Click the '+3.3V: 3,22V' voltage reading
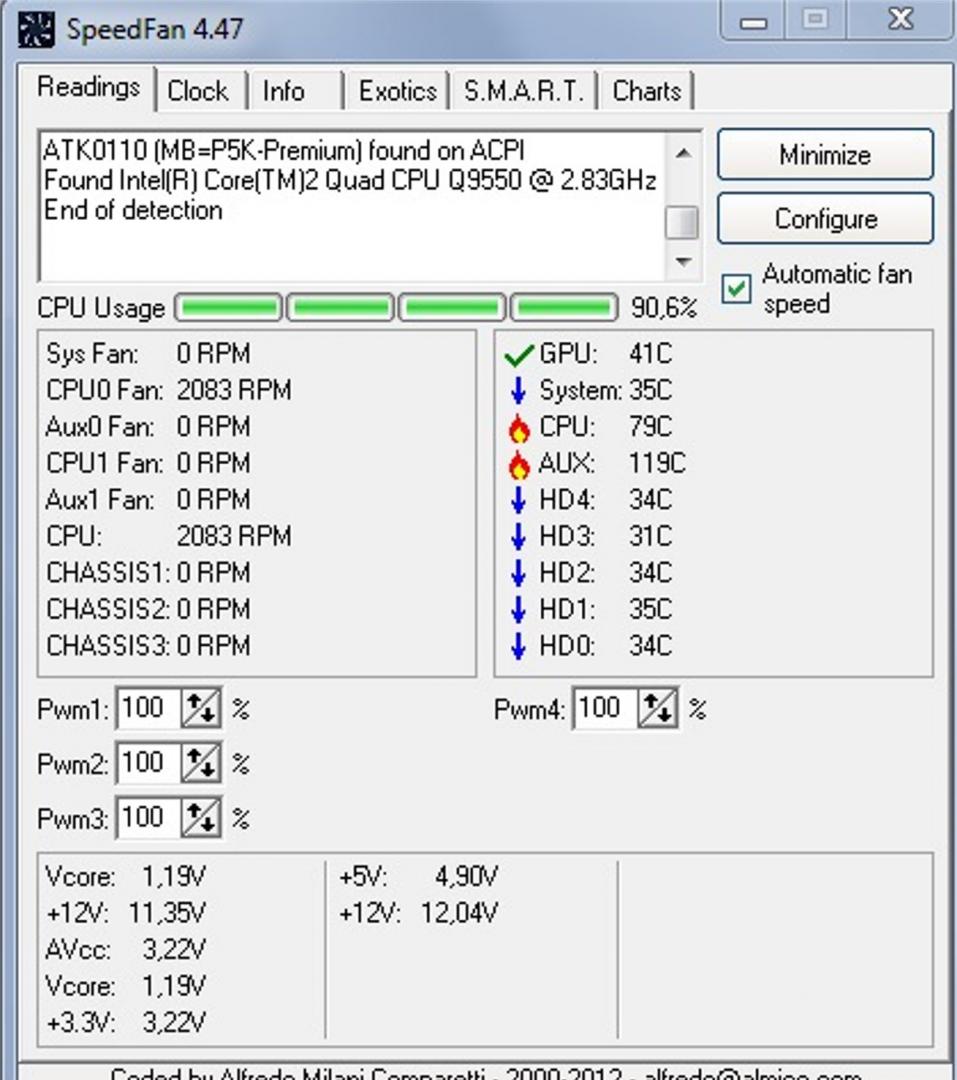This screenshot has width=957, height=1080. (x=125, y=1023)
